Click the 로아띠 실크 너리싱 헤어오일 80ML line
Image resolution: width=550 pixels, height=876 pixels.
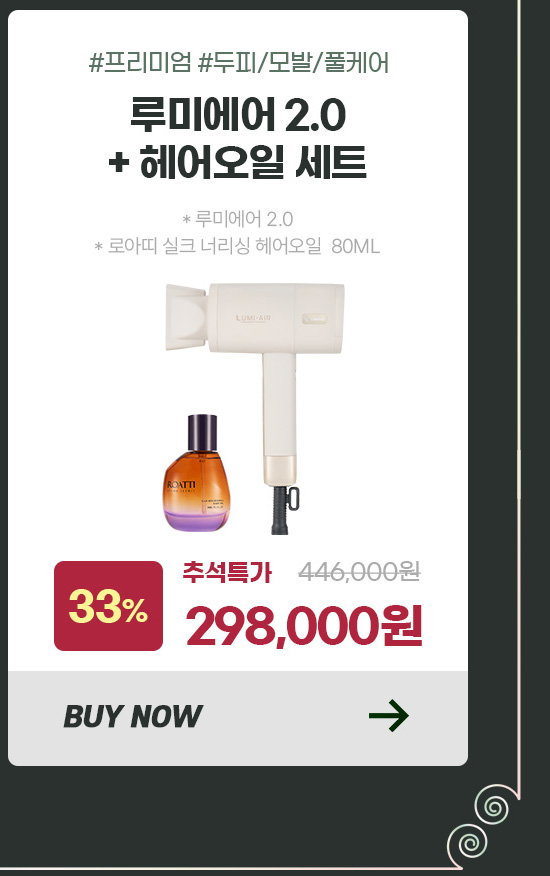click(238, 246)
